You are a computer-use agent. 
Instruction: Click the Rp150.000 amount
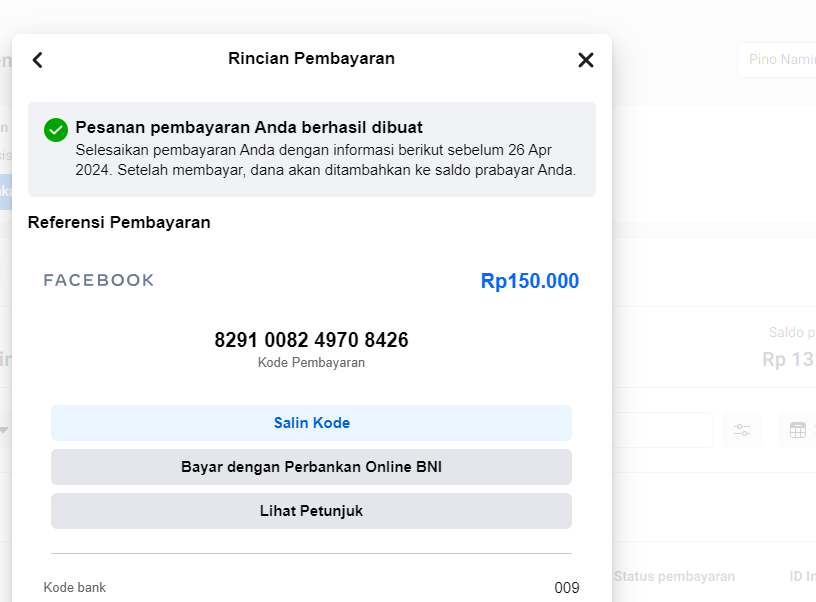point(529,281)
